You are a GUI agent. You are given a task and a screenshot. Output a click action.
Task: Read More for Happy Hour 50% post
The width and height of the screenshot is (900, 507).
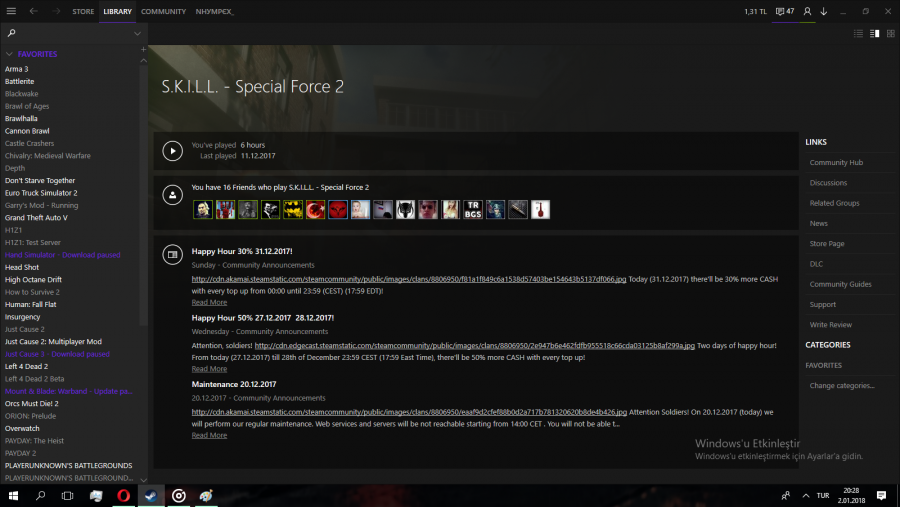(x=210, y=369)
